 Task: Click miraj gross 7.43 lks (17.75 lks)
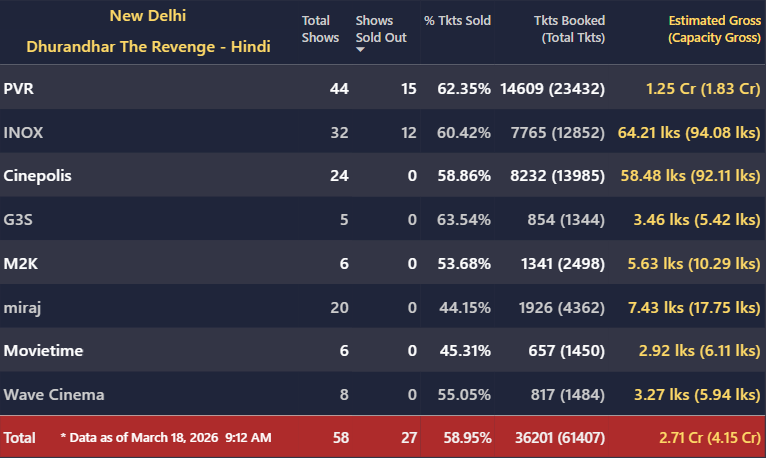694,308
